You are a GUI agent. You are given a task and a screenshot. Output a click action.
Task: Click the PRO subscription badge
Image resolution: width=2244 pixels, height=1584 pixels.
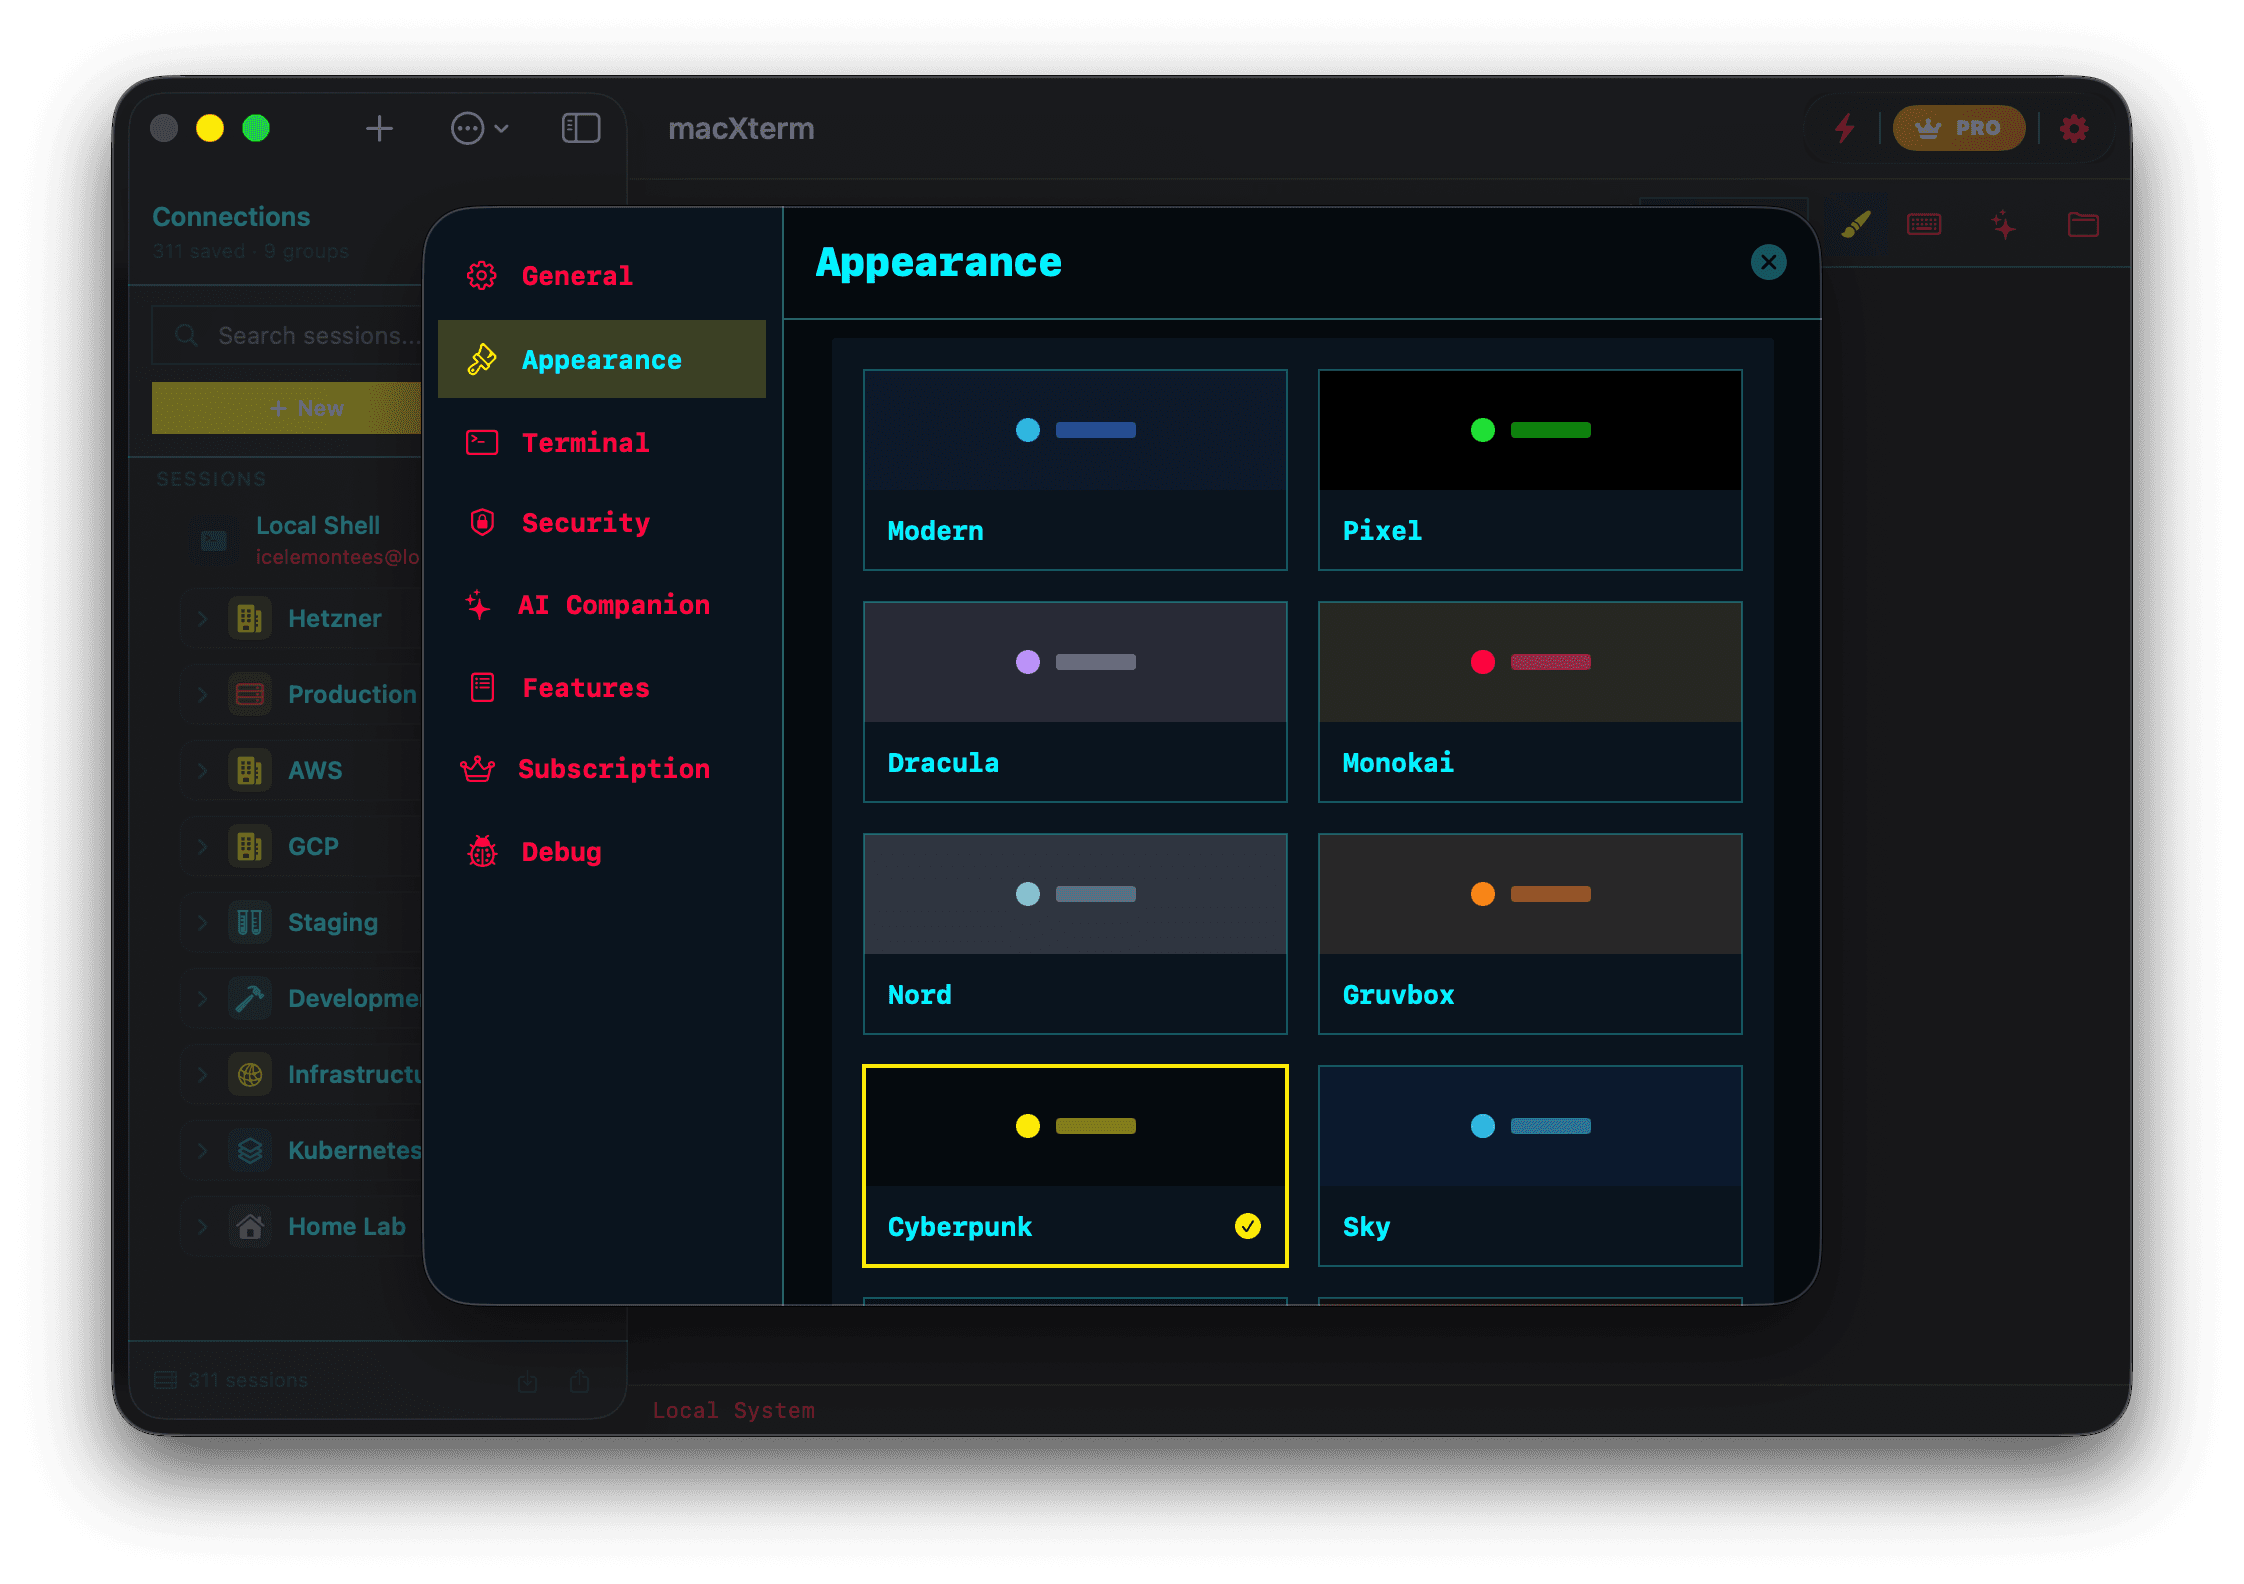point(1958,128)
